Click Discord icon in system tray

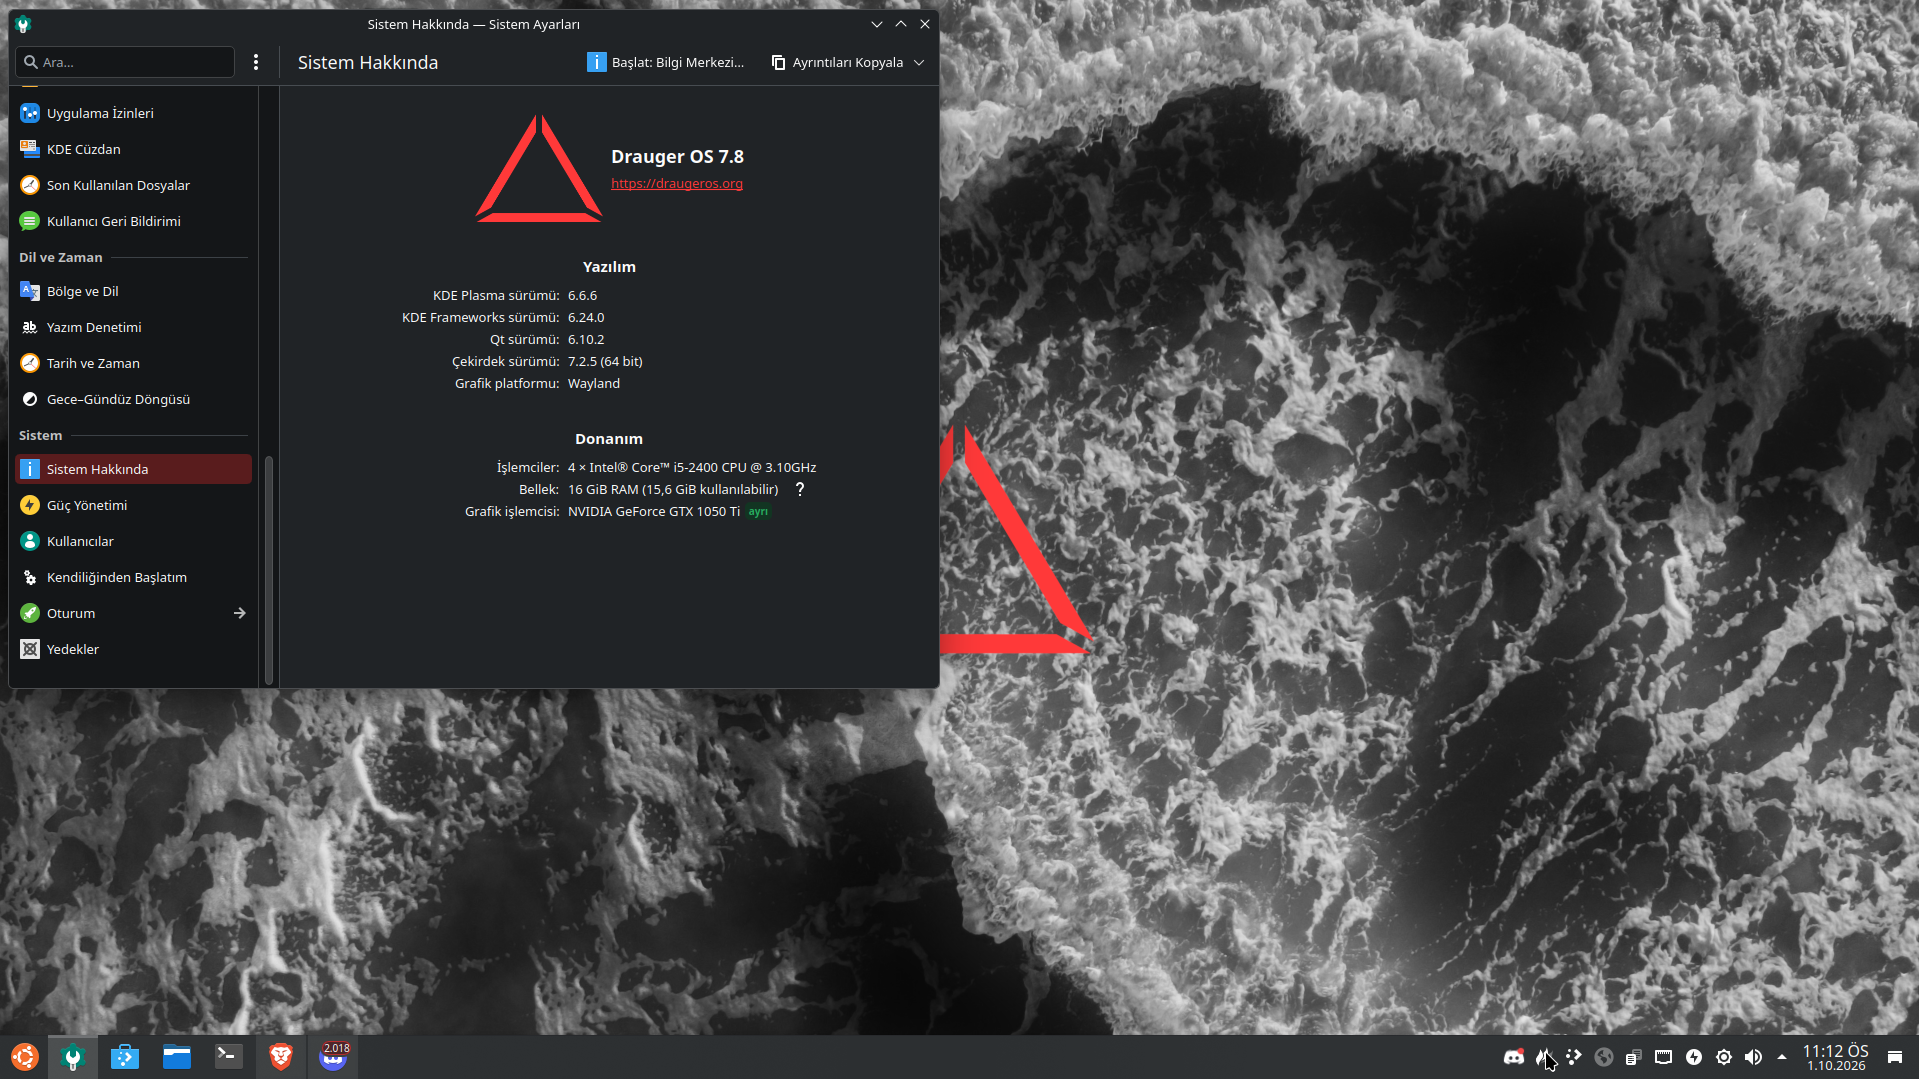1514,1057
